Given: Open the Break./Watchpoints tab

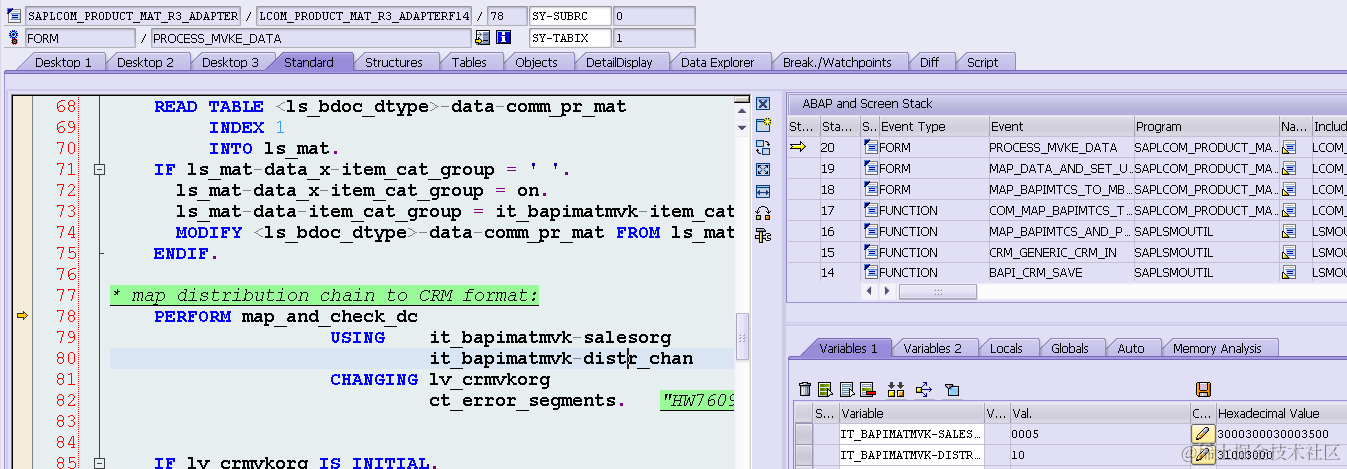Looking at the screenshot, I should [x=837, y=62].
